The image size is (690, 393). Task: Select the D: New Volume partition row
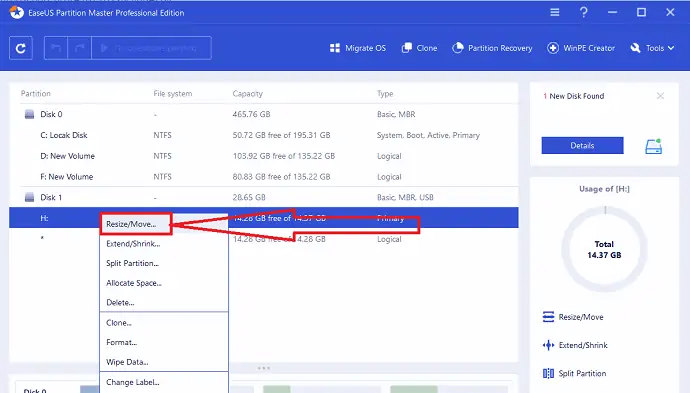(x=264, y=156)
